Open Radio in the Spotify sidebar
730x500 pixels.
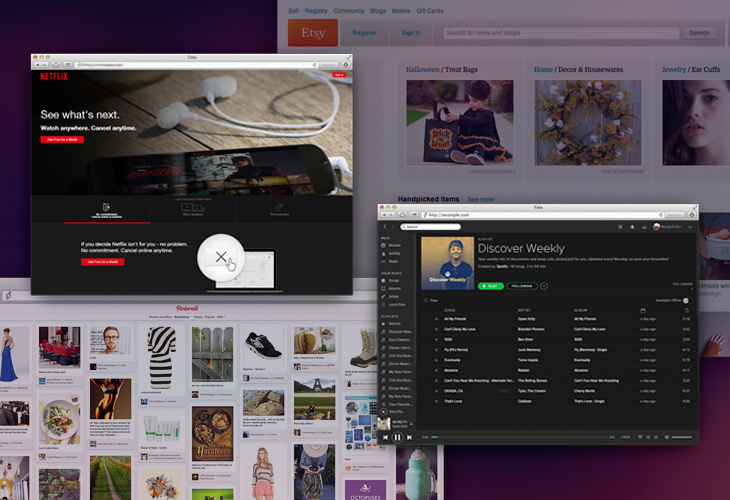click(390, 262)
